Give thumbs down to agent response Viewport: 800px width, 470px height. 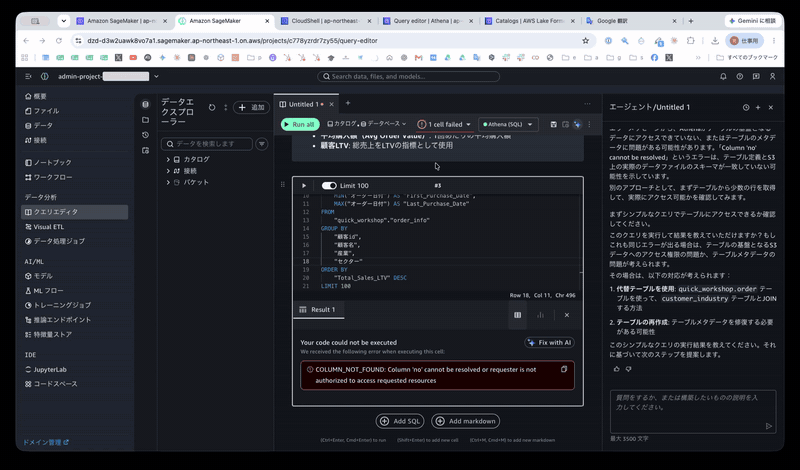pos(629,368)
